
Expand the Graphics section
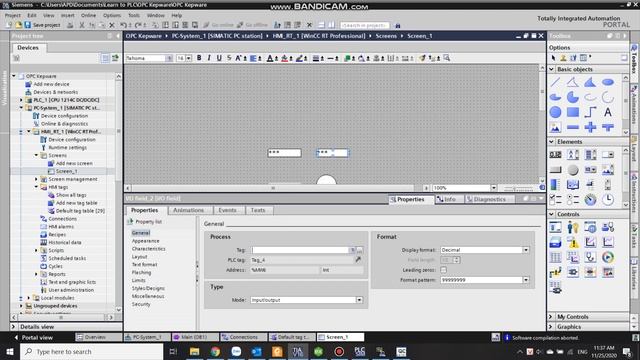pyautogui.click(x=551, y=327)
